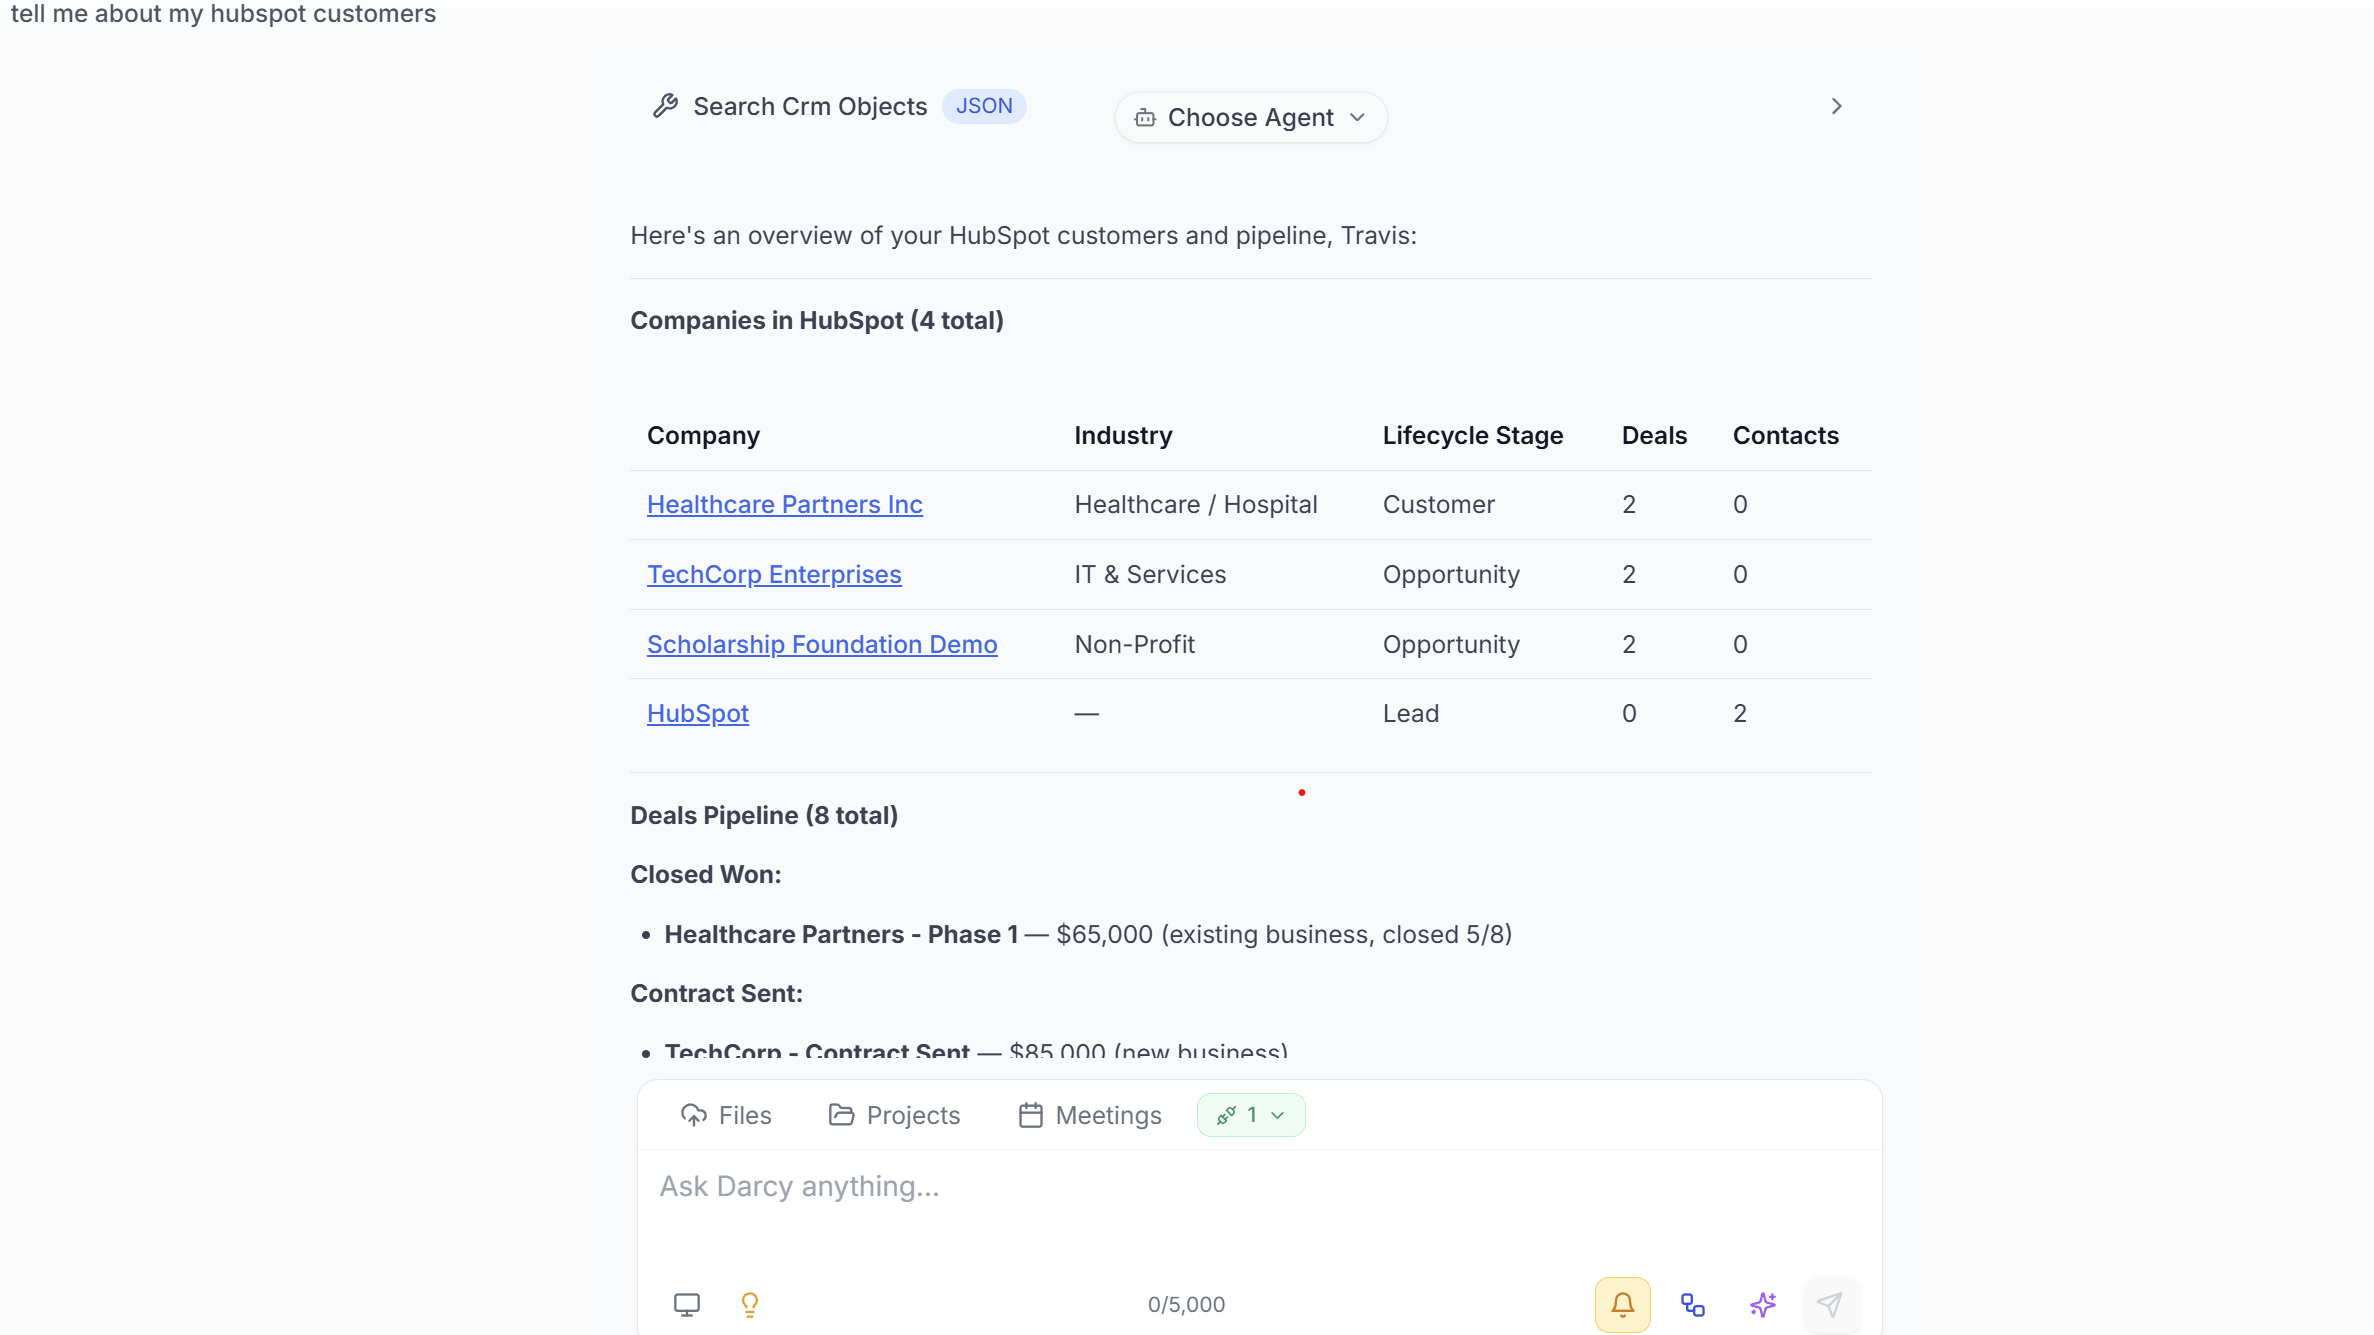Click the Deals Pipeline (8 total) heading
Viewport: 2374px width, 1335px height.
point(764,815)
